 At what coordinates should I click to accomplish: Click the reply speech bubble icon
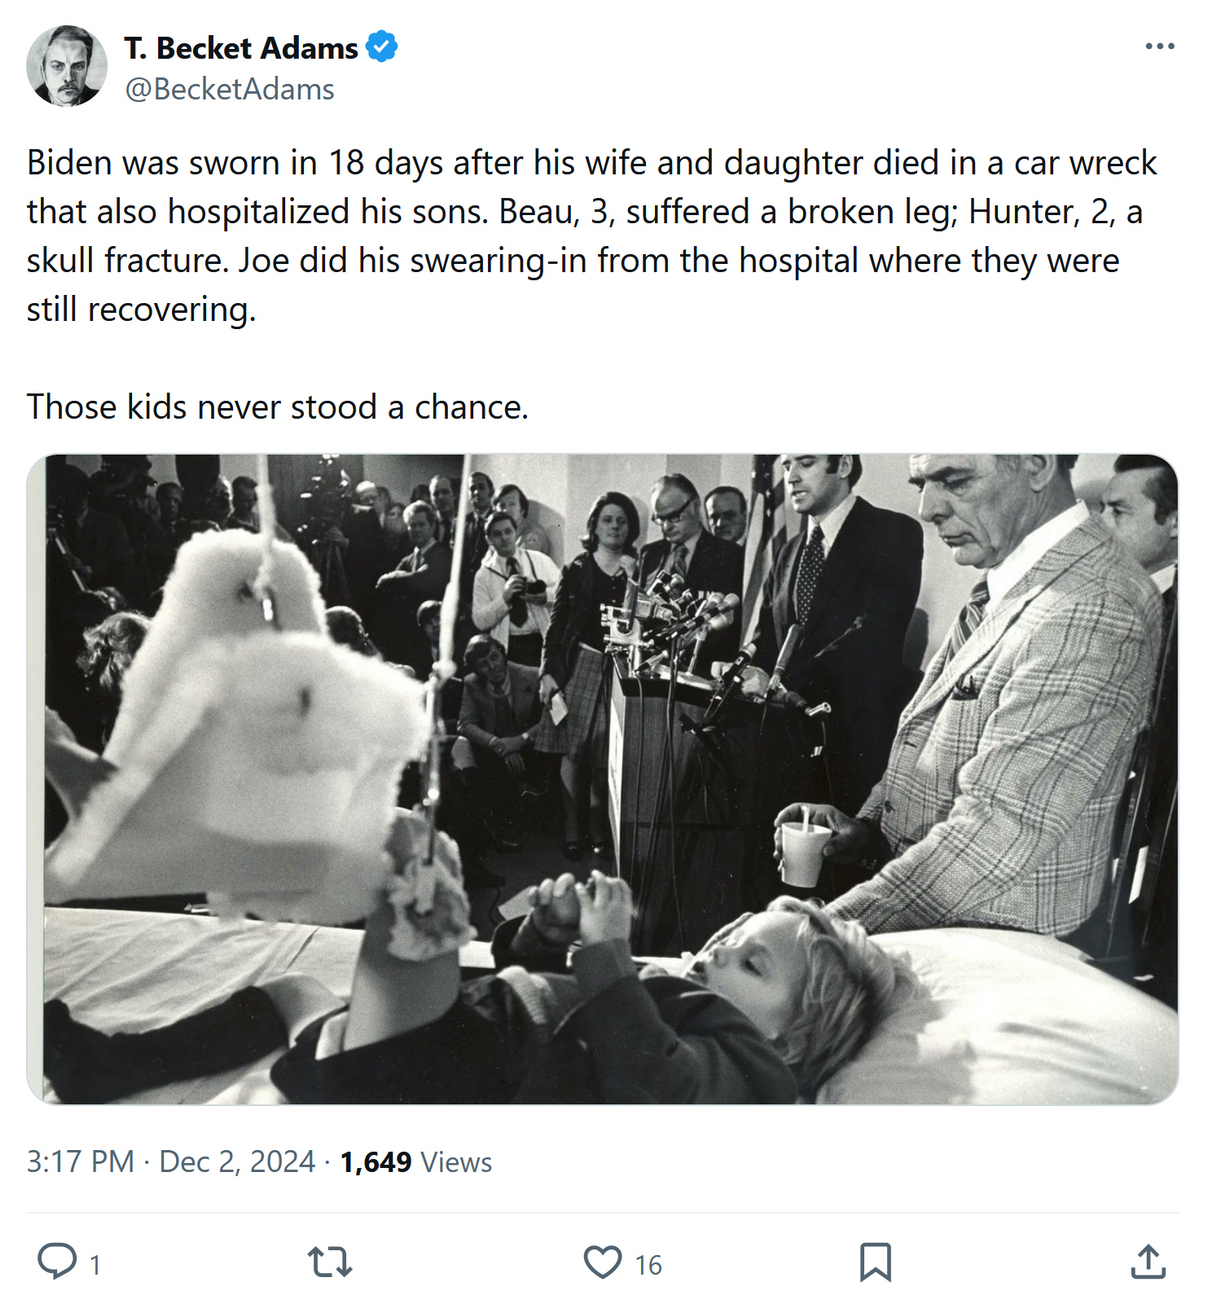coord(56,1262)
